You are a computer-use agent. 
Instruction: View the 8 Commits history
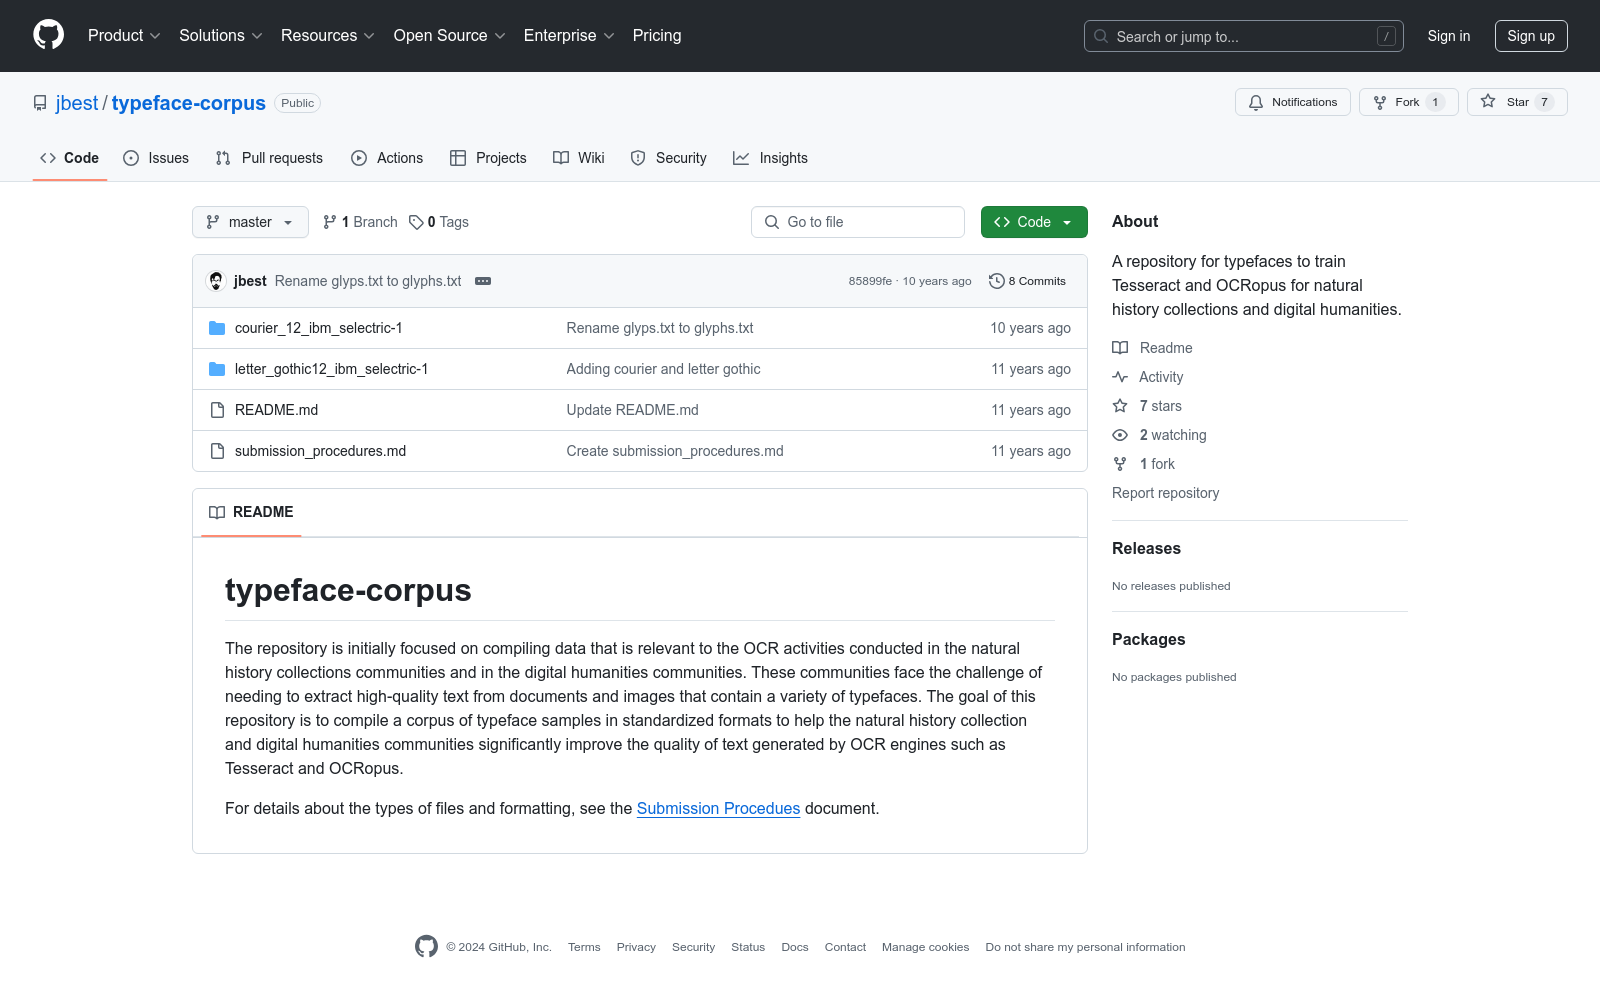click(x=1027, y=281)
